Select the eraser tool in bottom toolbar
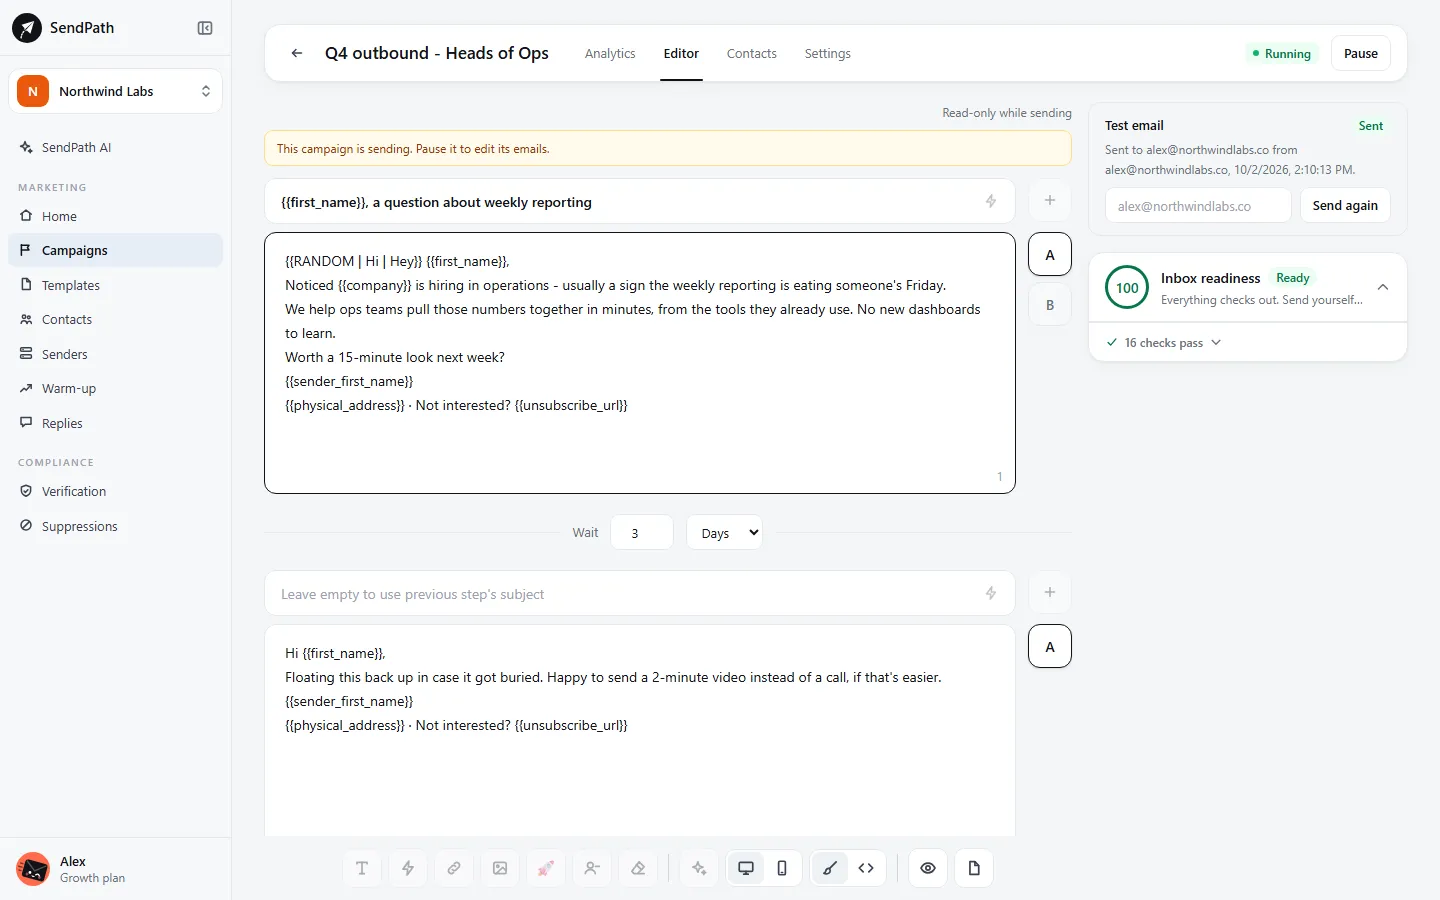Screen dimensions: 1440x900 pyautogui.click(x=638, y=868)
